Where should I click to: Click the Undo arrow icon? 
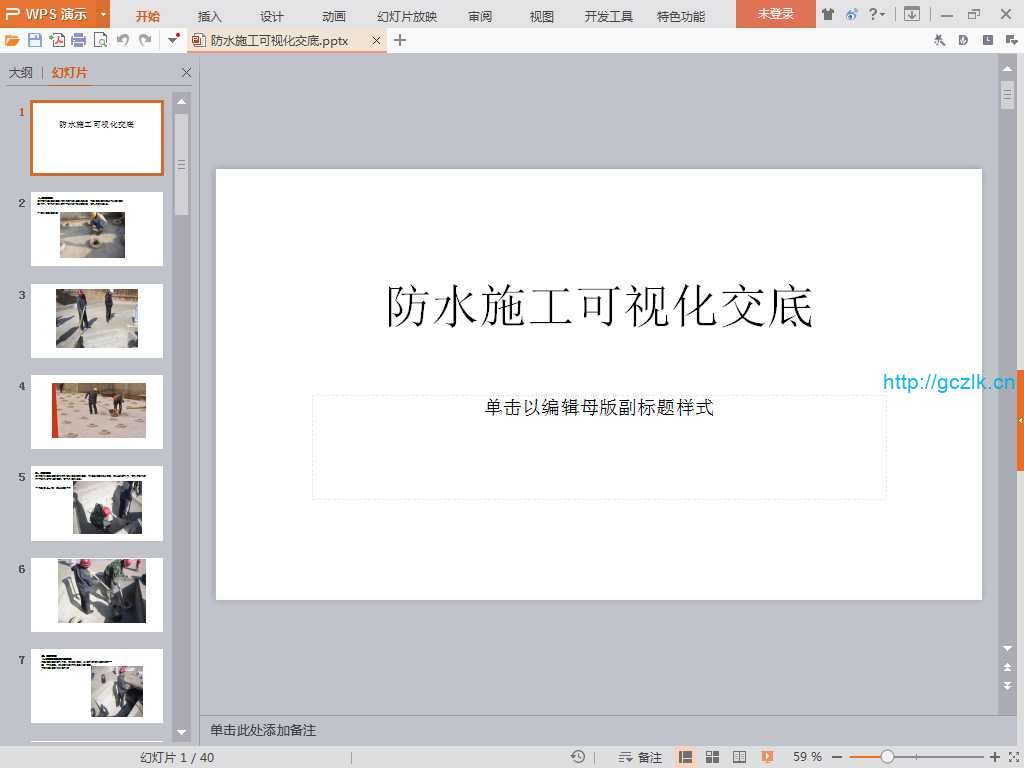[123, 40]
